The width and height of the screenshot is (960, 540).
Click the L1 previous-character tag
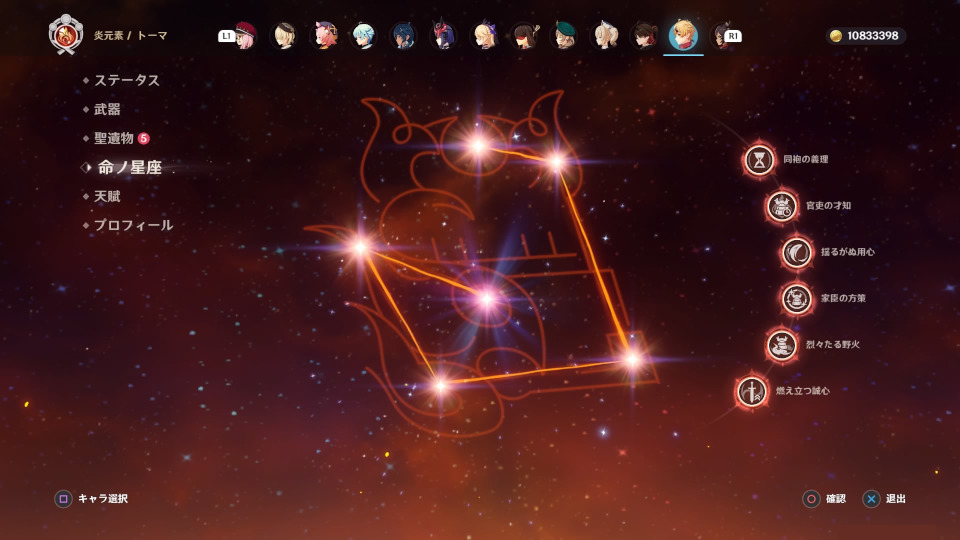click(x=226, y=36)
